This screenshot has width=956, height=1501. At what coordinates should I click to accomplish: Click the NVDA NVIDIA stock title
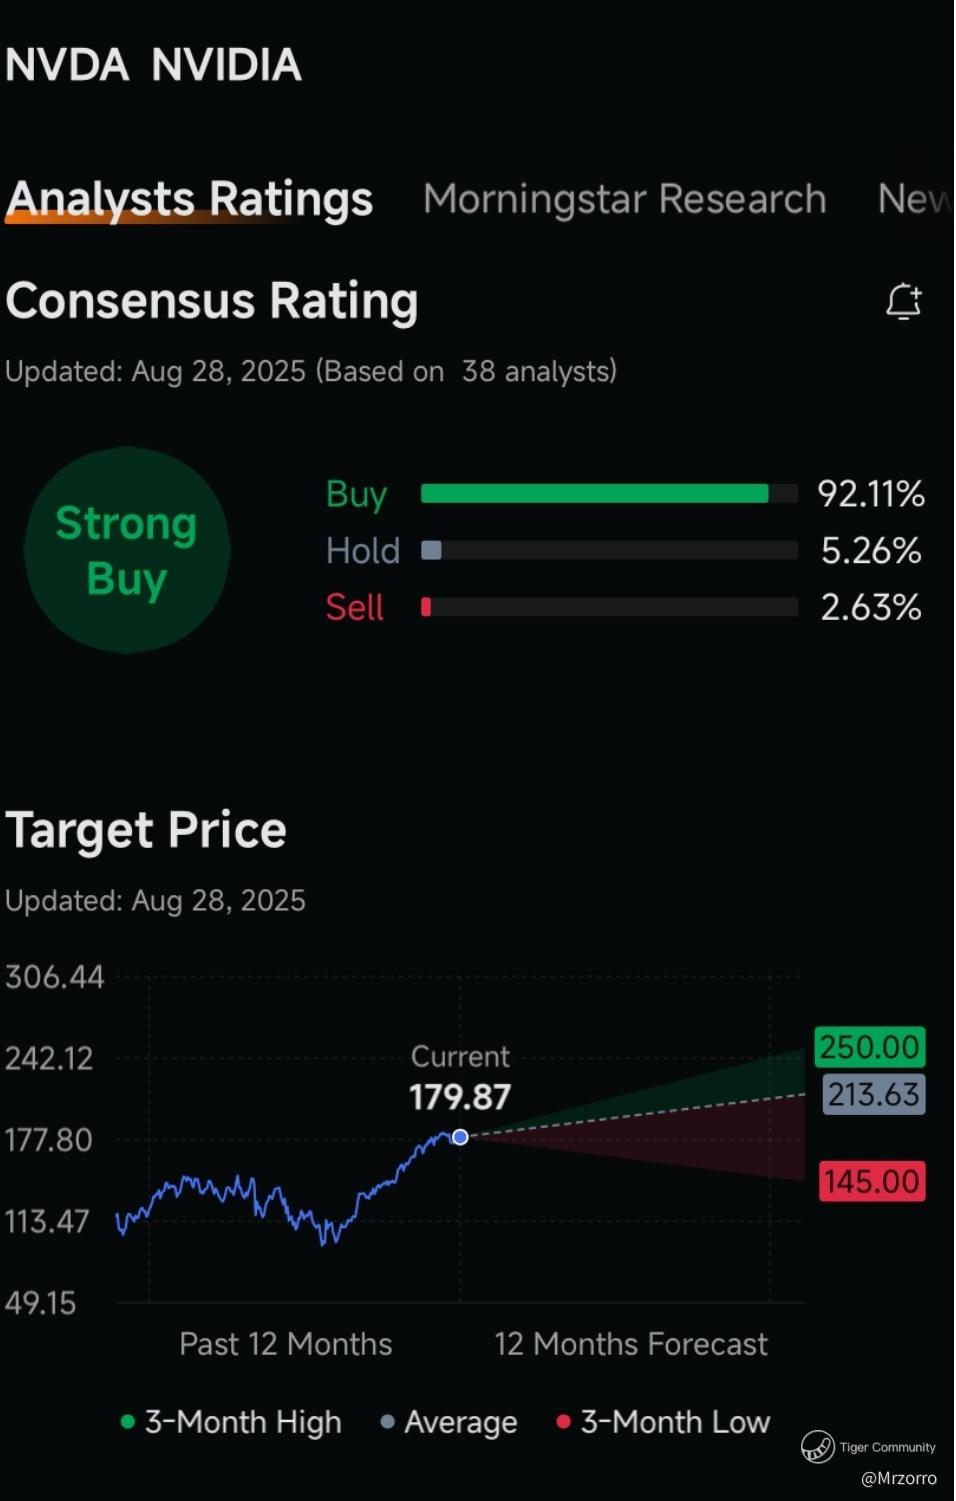[x=153, y=65]
